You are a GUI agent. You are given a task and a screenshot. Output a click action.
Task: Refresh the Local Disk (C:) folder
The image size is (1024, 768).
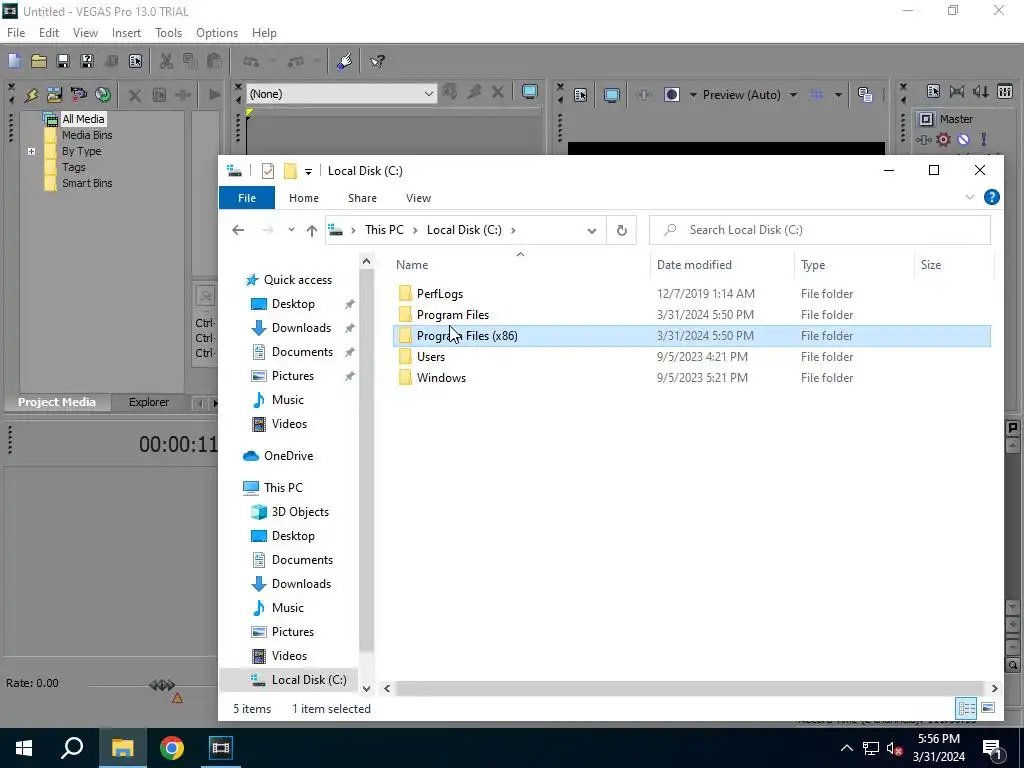point(622,231)
